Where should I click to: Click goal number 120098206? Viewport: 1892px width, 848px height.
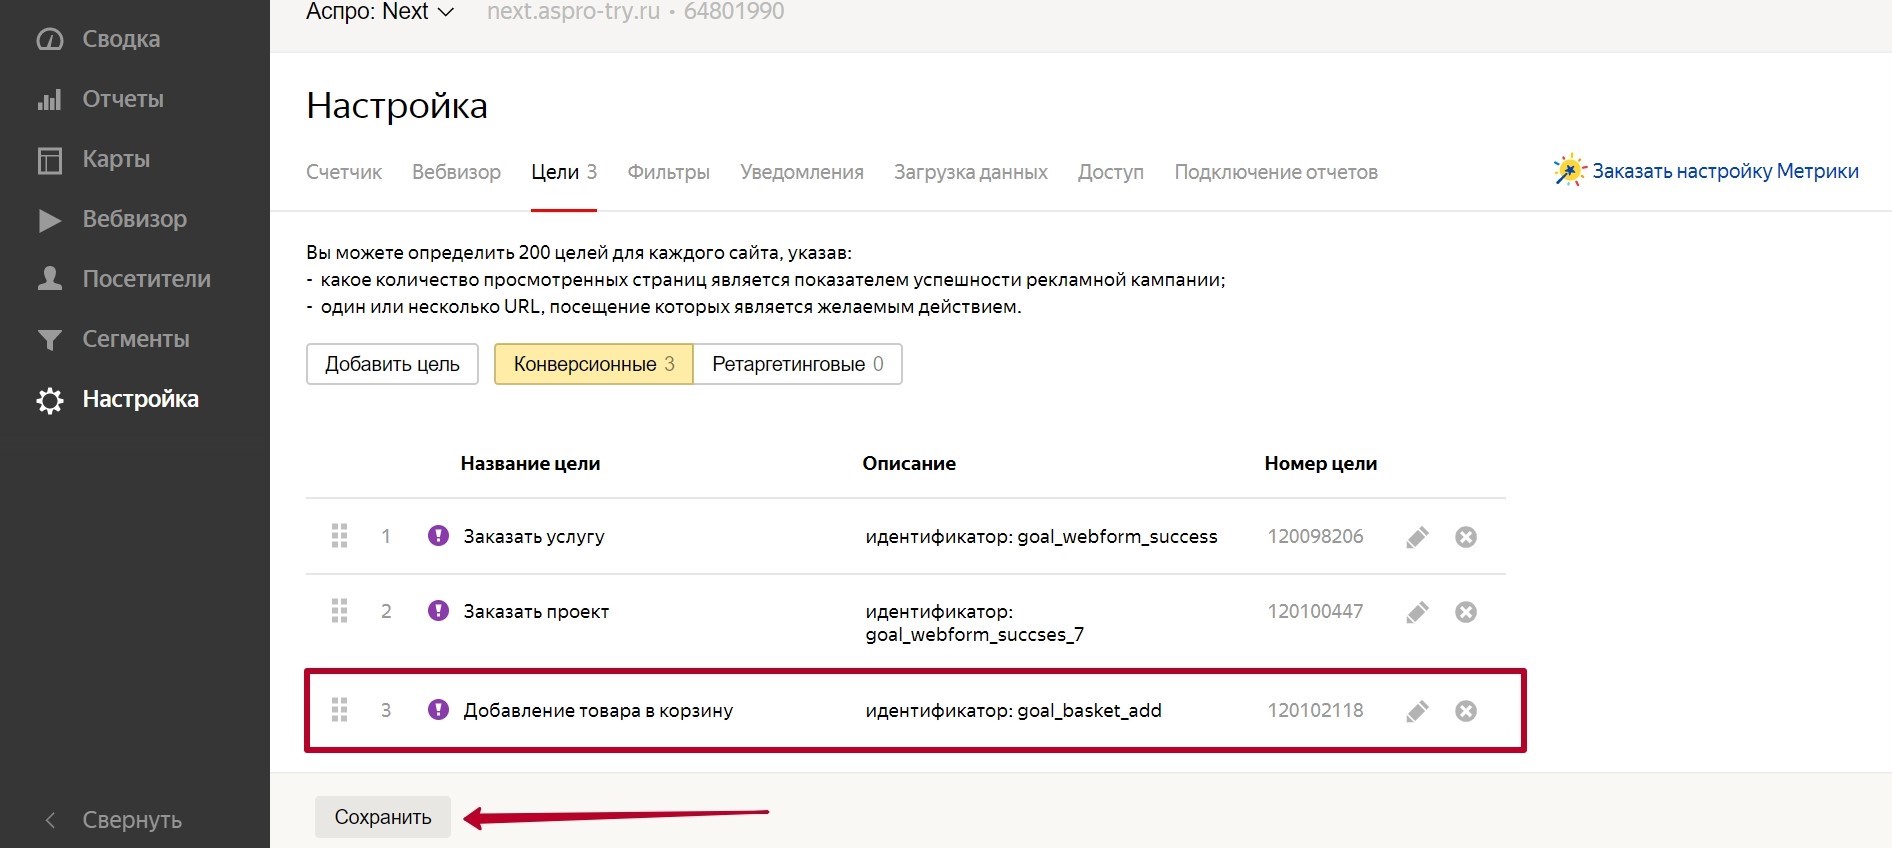click(x=1315, y=536)
